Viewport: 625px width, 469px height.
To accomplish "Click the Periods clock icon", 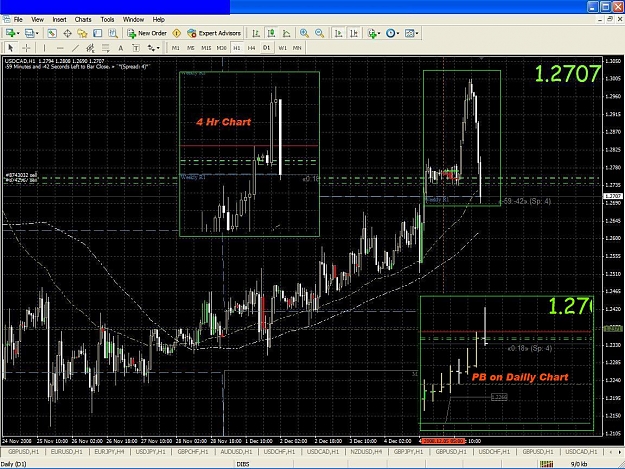I will [x=391, y=33].
